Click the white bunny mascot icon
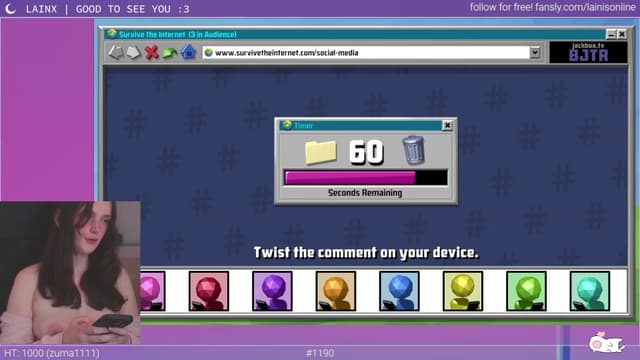Image resolution: width=640 pixels, height=360 pixels. 606,342
